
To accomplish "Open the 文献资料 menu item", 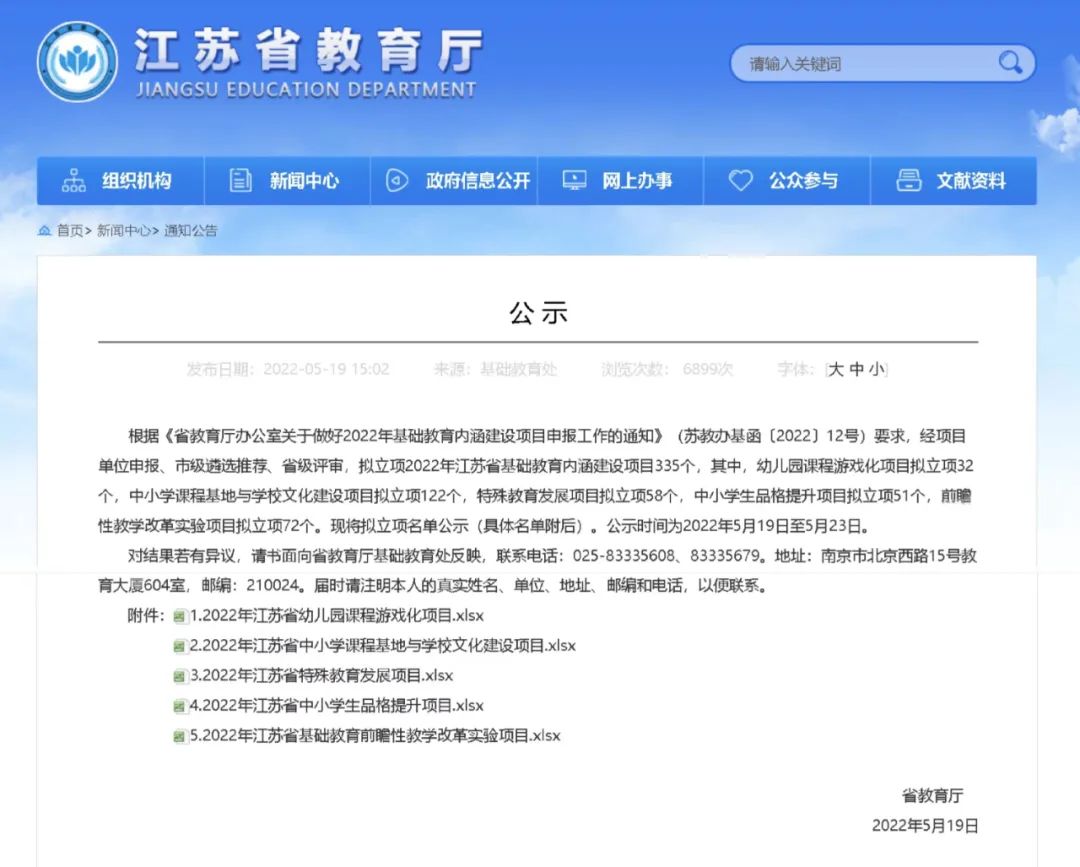I will pos(954,180).
